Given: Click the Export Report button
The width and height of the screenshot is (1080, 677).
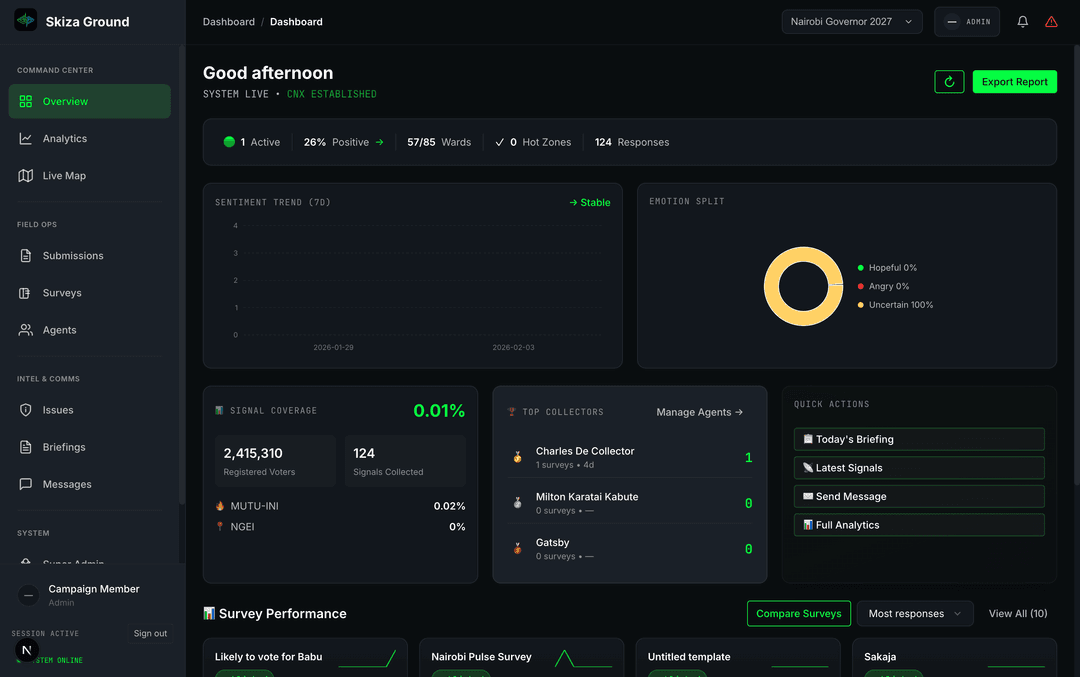Looking at the screenshot, I should 1014,81.
